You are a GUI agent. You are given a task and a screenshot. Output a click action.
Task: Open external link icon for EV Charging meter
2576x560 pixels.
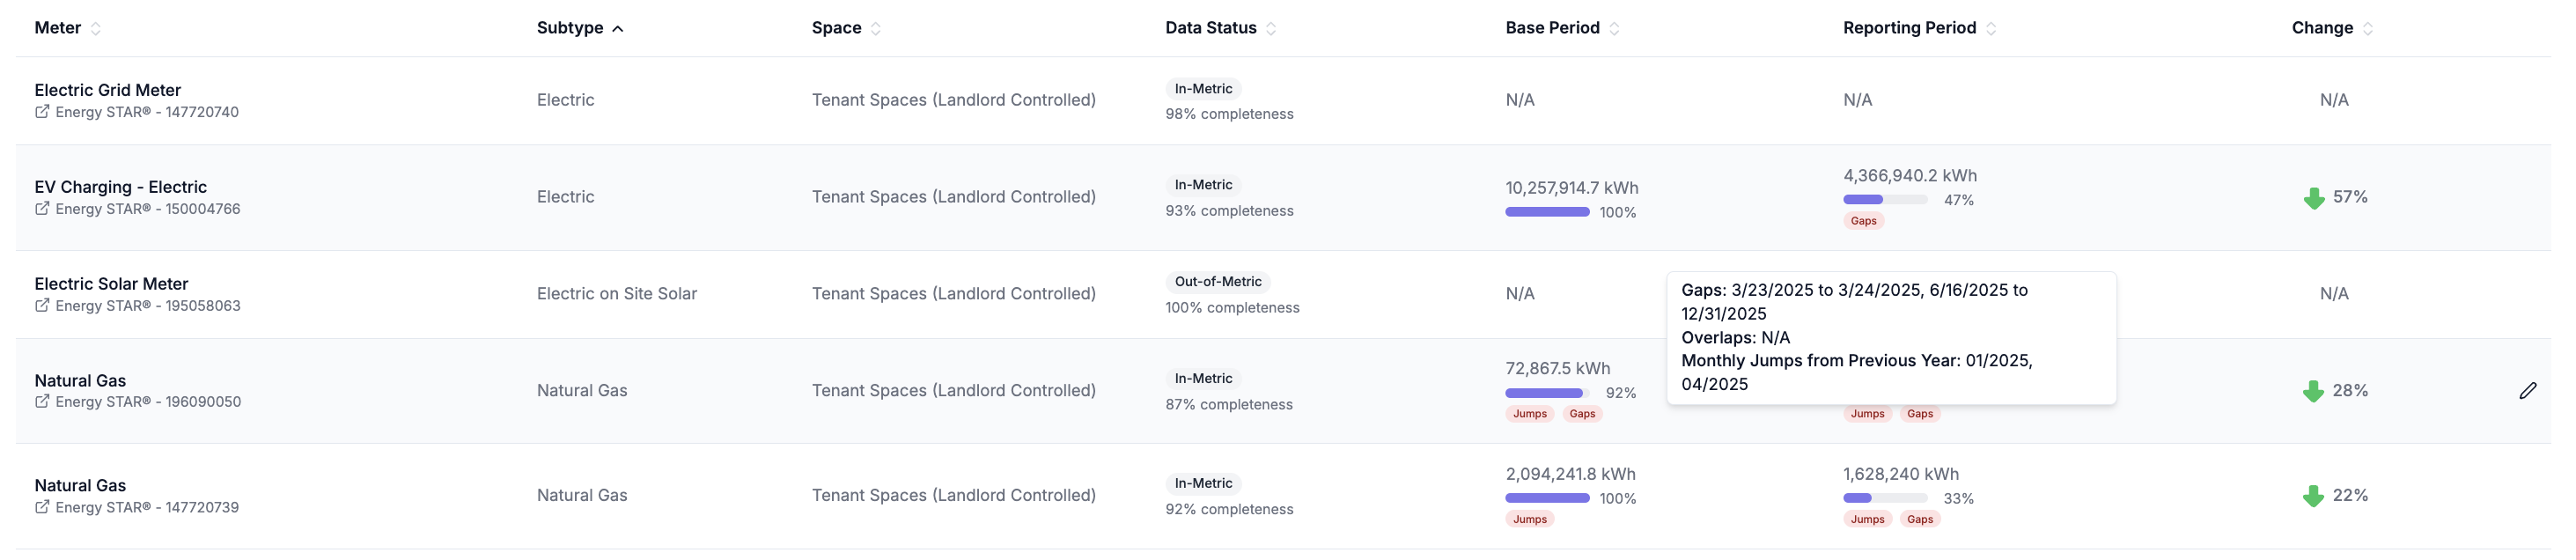[42, 209]
